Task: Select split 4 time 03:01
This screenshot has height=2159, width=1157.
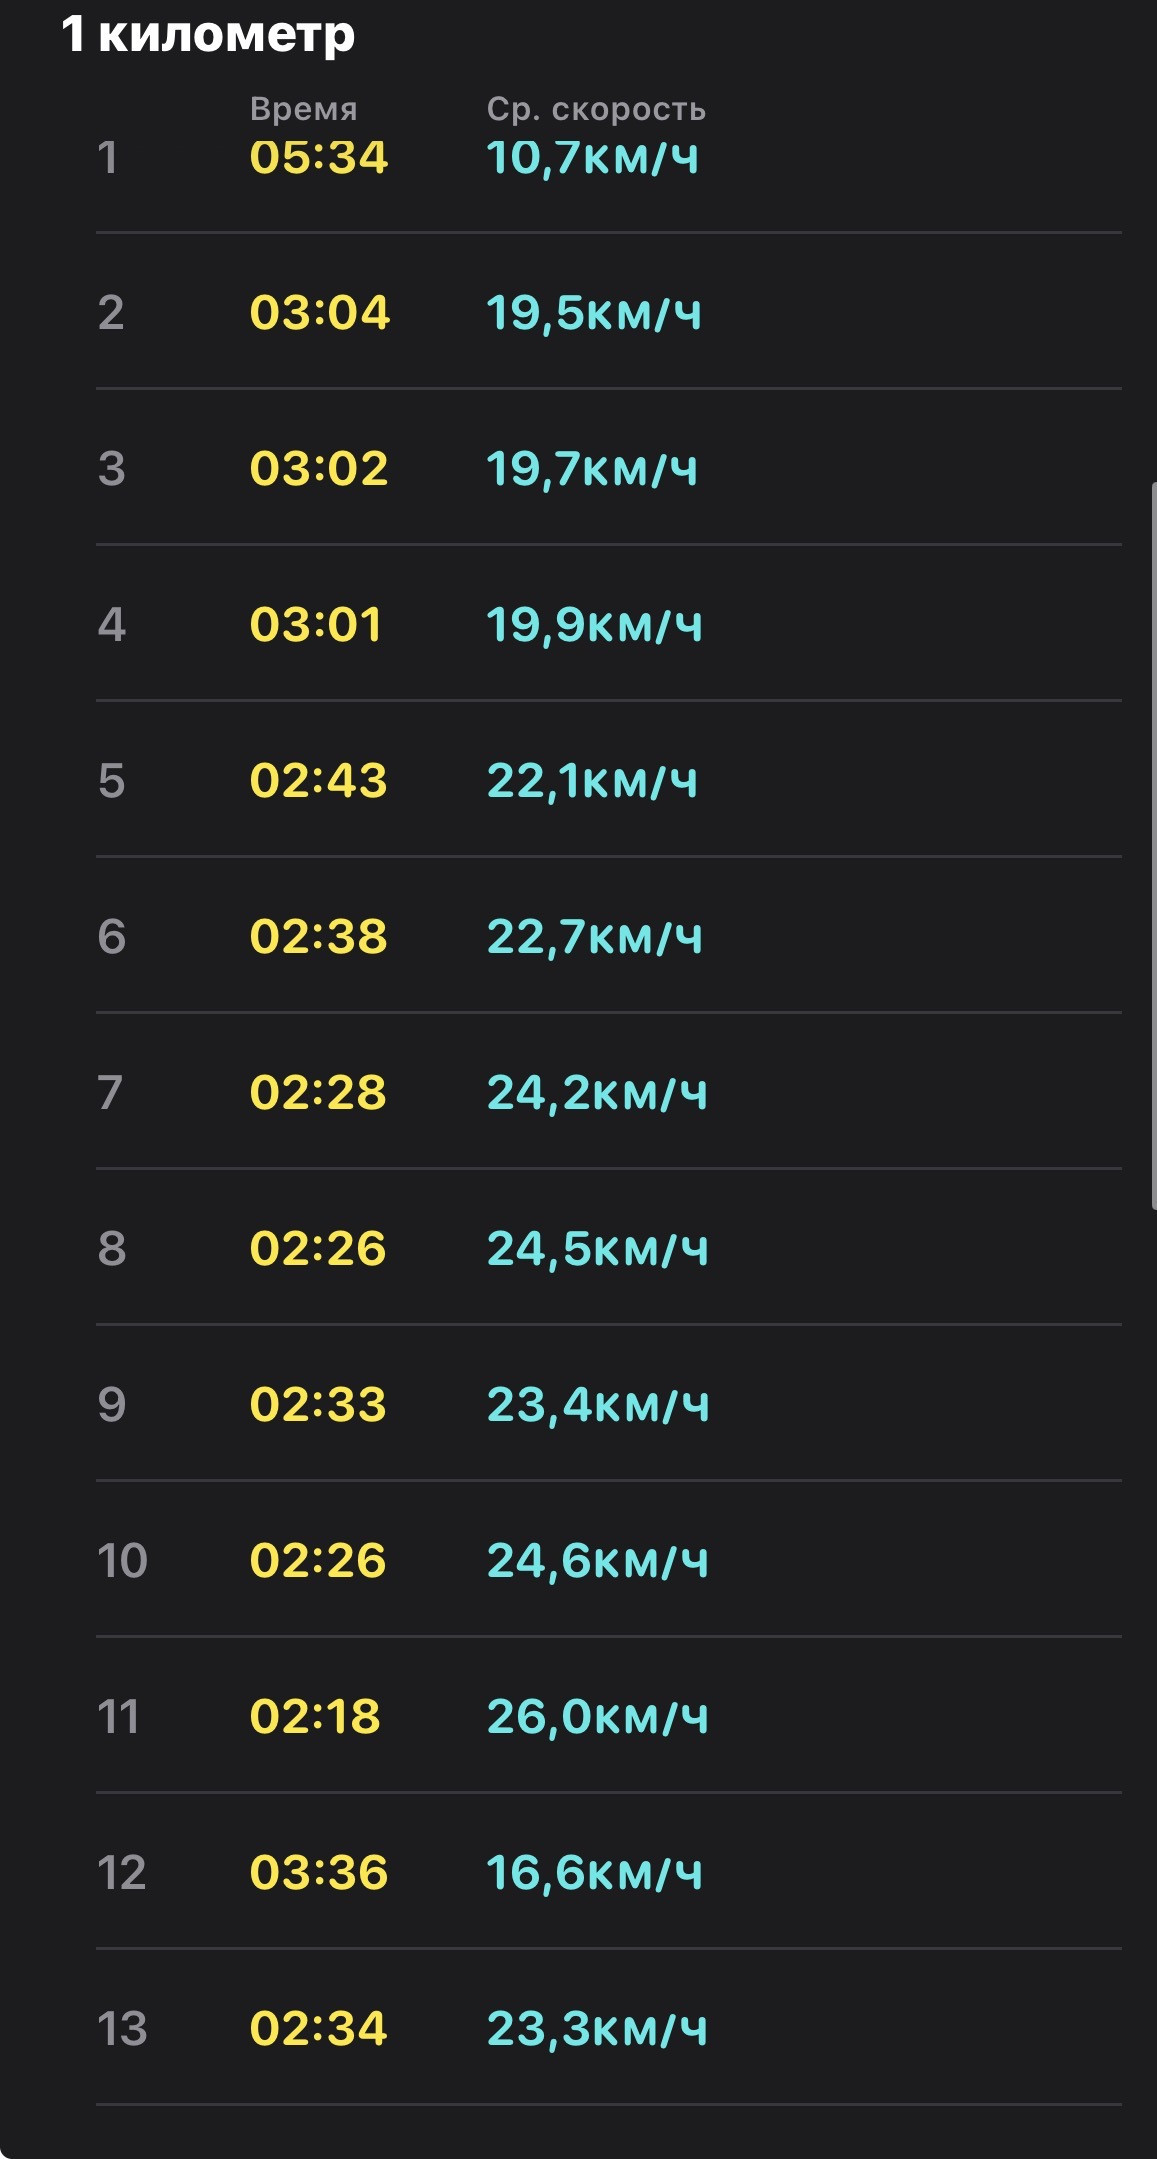Action: click(316, 625)
